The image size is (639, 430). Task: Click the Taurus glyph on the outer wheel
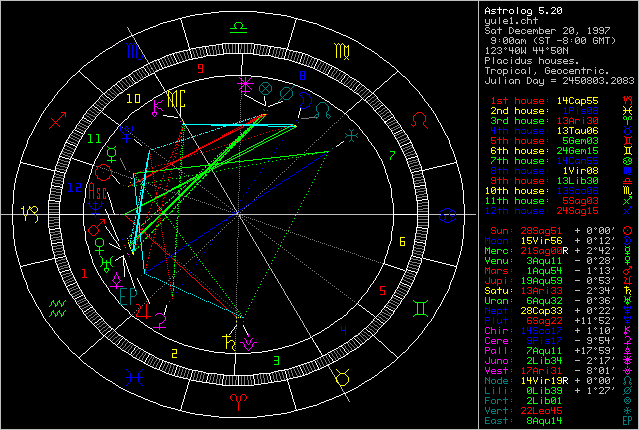point(342,377)
